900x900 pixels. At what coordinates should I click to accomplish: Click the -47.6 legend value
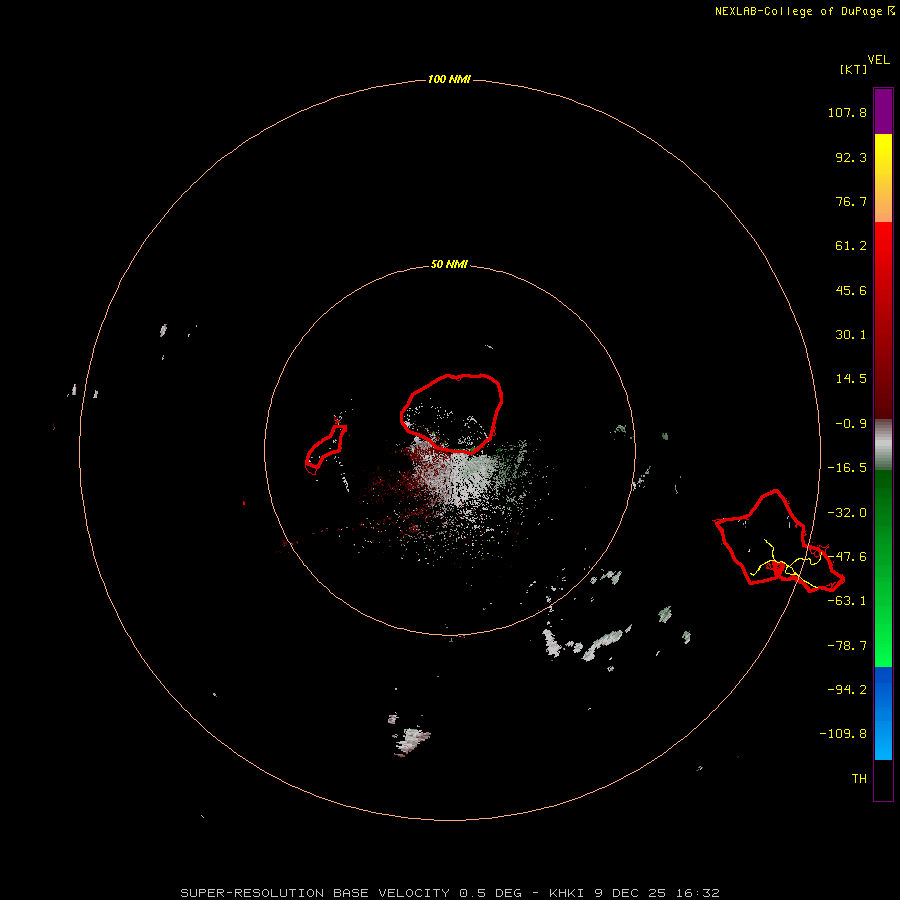pos(847,557)
